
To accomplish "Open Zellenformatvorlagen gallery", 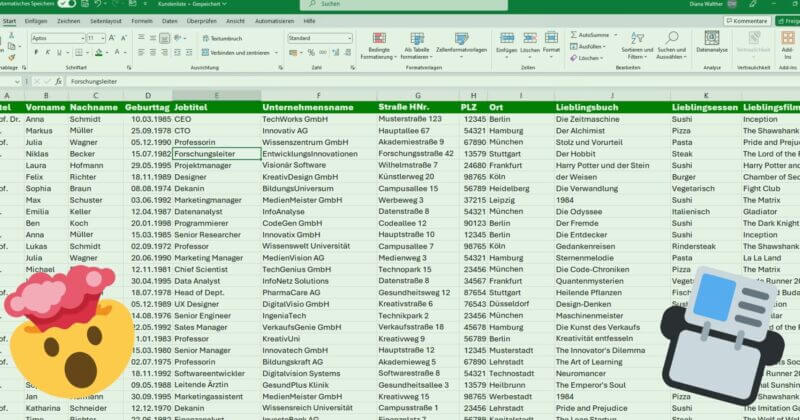I will click(461, 43).
